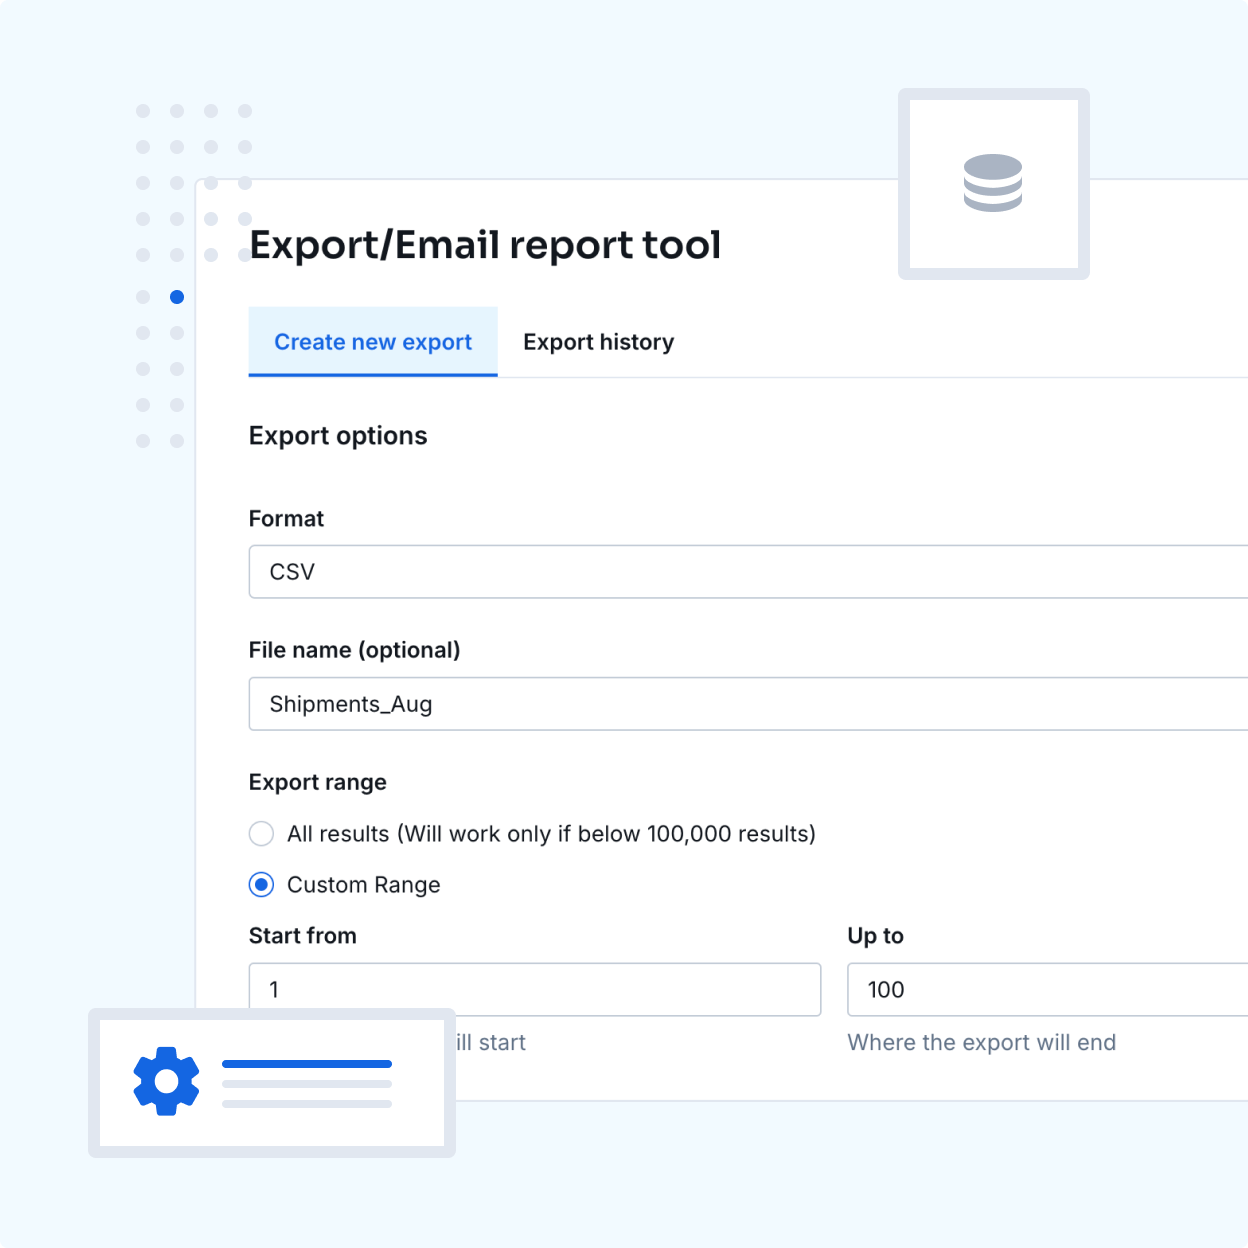
Task: Open the Create new export tab
Action: point(372,342)
